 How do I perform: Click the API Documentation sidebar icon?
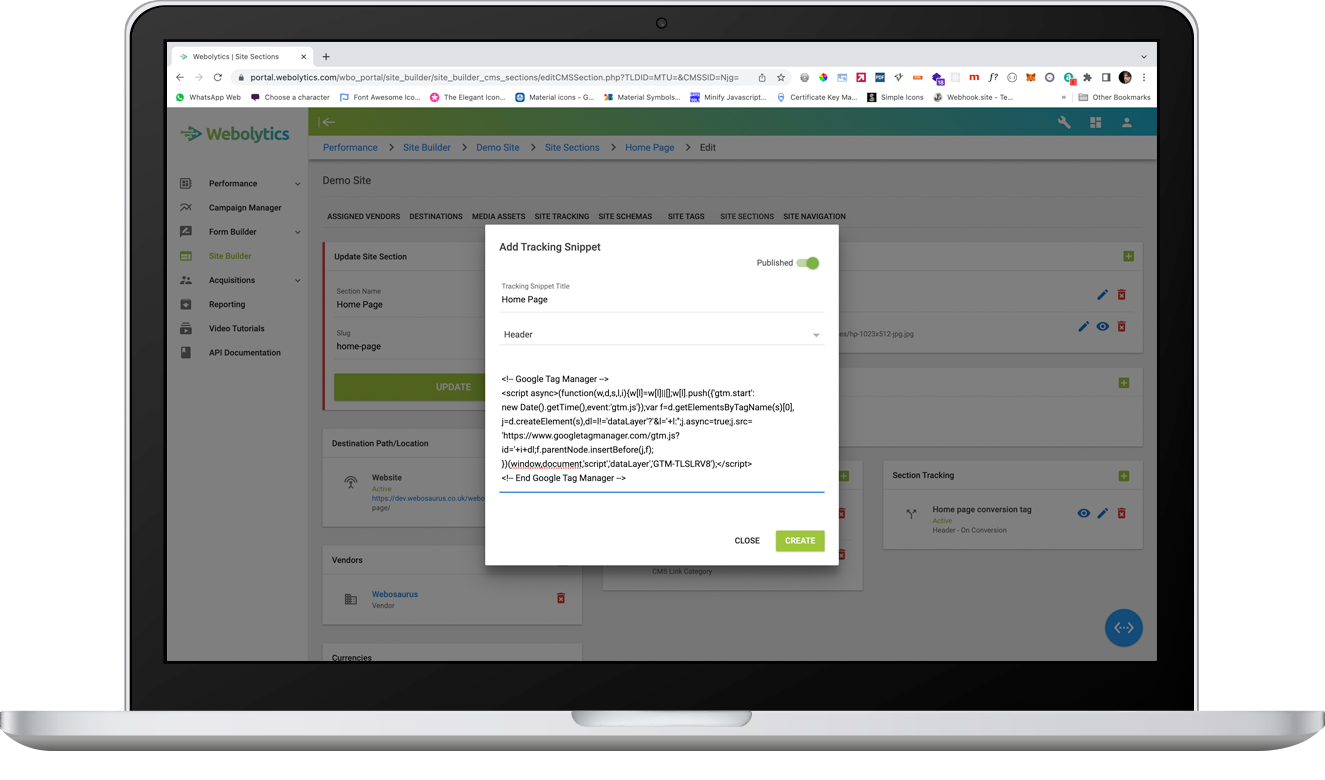coord(186,352)
